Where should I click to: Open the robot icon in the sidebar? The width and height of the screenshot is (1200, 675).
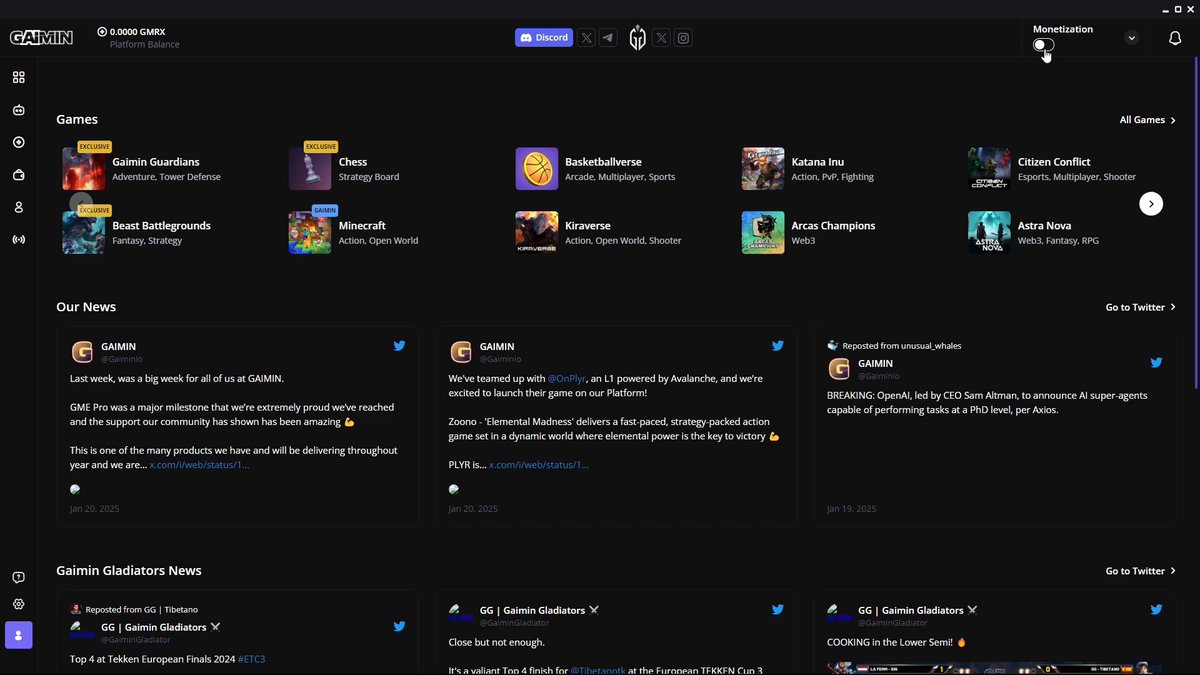(18, 110)
